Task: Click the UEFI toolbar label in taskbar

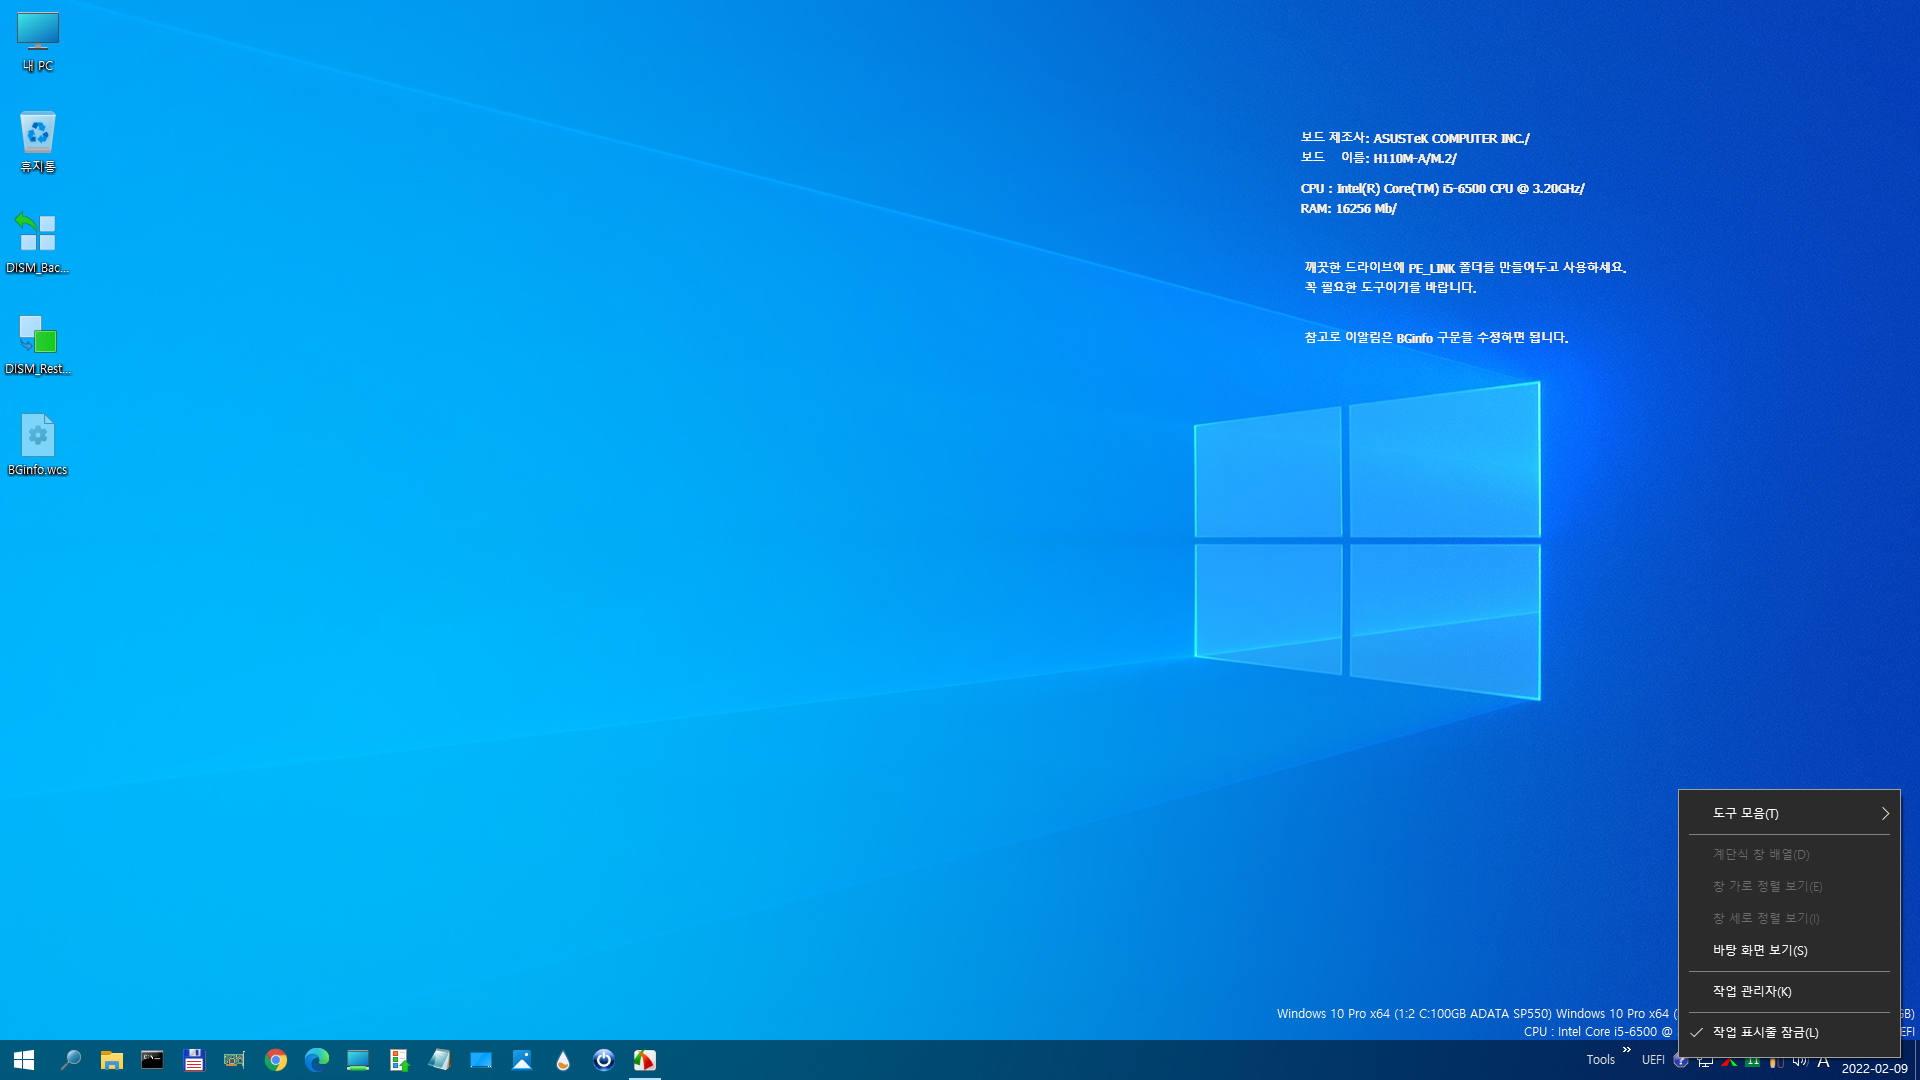Action: (x=1653, y=1060)
